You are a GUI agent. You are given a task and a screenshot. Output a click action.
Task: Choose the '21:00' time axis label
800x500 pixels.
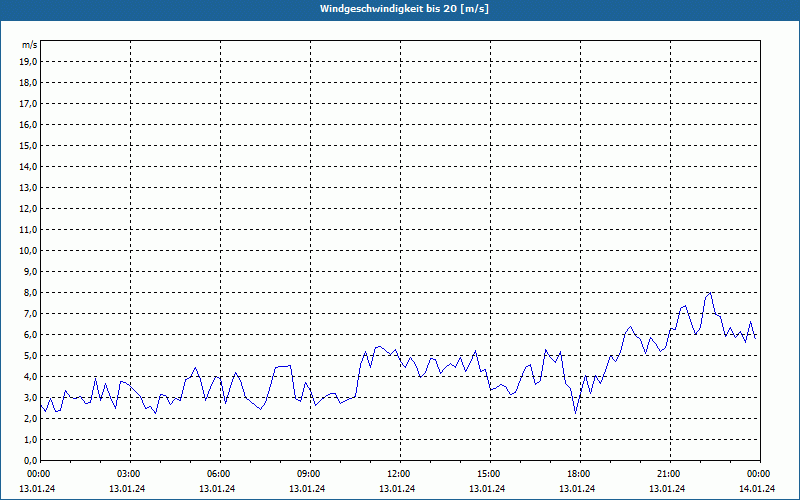click(668, 474)
